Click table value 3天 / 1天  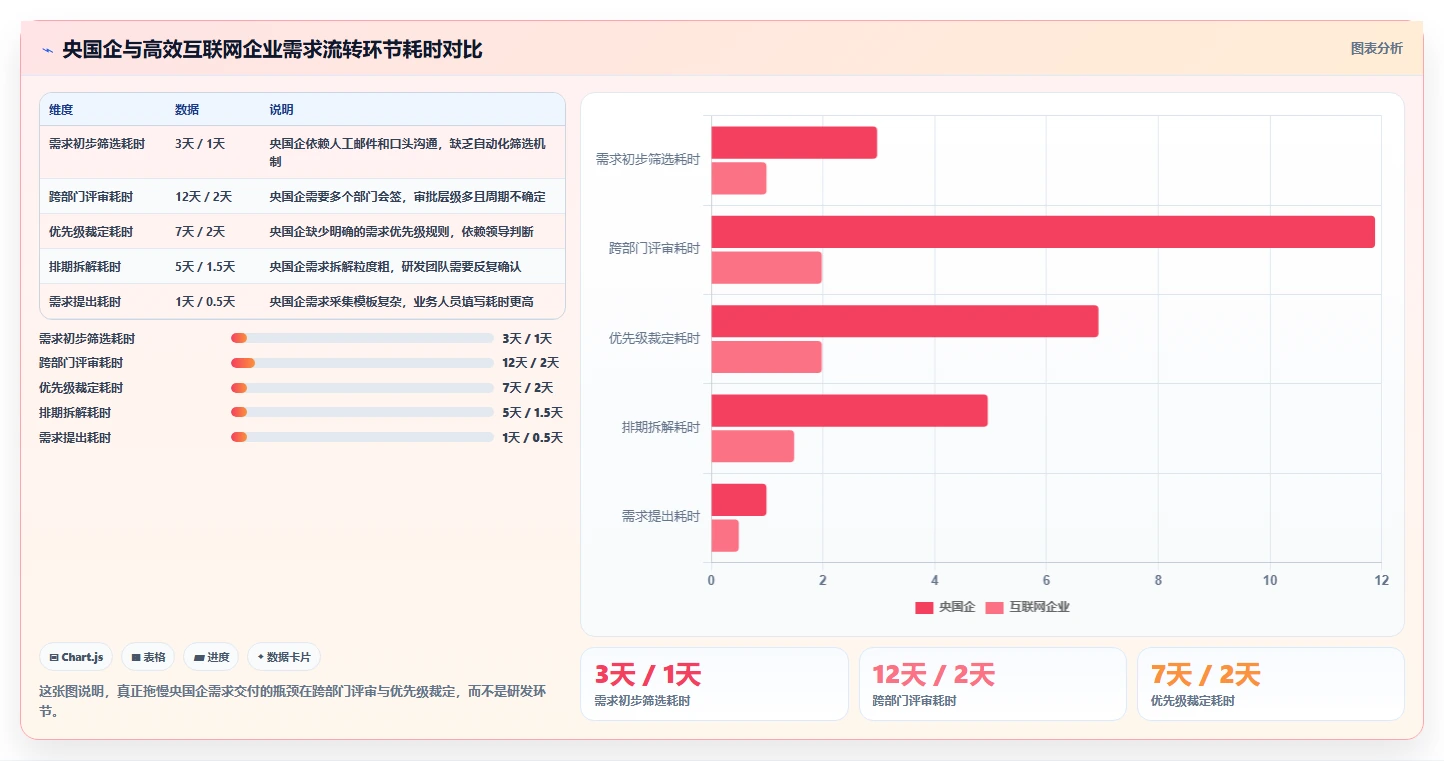[200, 144]
